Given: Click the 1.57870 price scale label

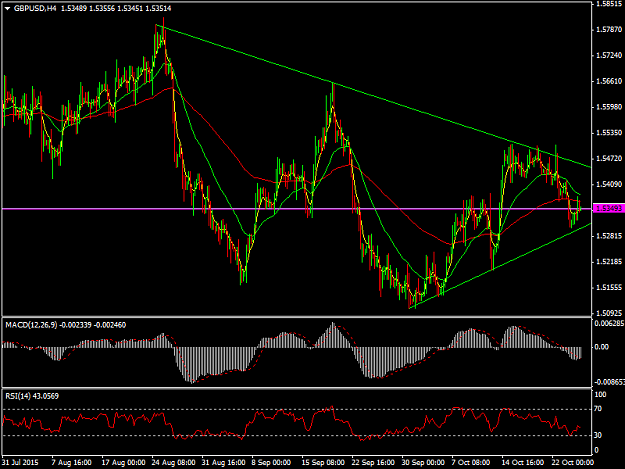Looking at the screenshot, I should [x=609, y=29].
